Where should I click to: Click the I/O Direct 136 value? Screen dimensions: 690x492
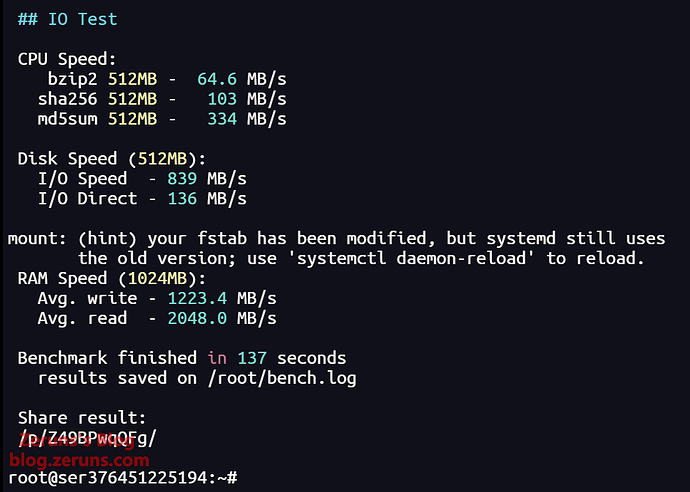(x=183, y=199)
